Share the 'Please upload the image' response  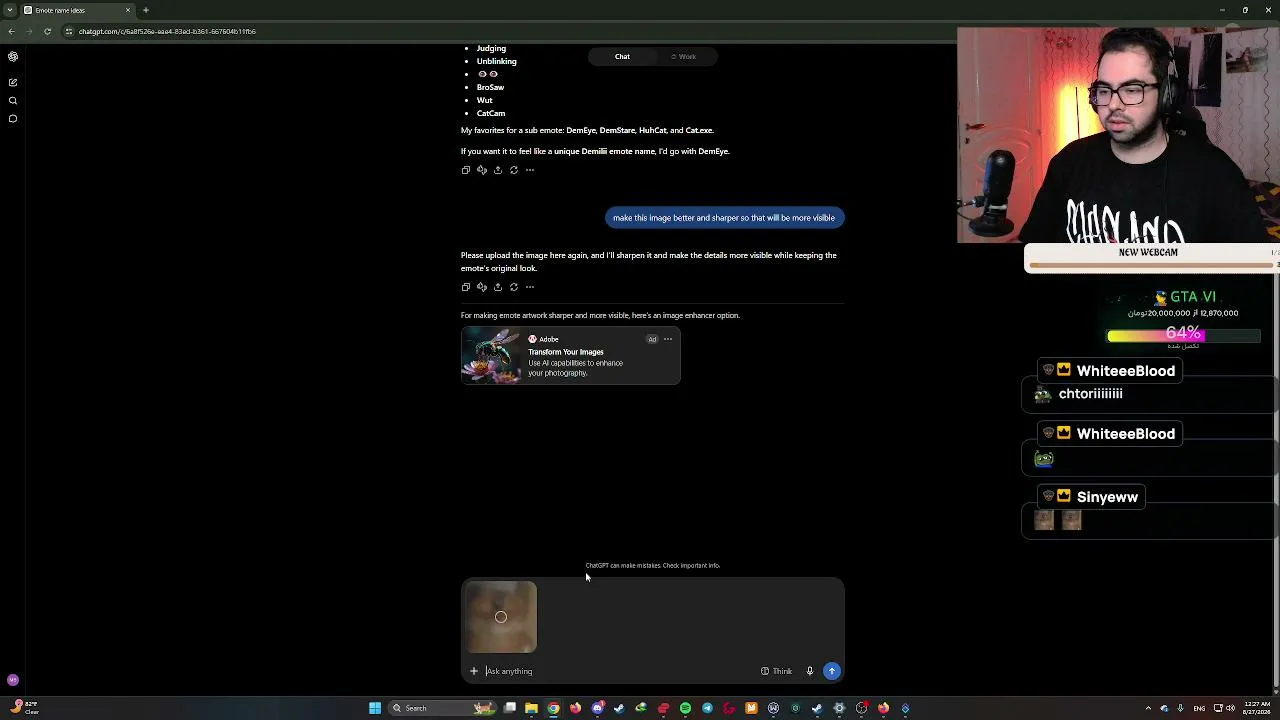(x=498, y=287)
